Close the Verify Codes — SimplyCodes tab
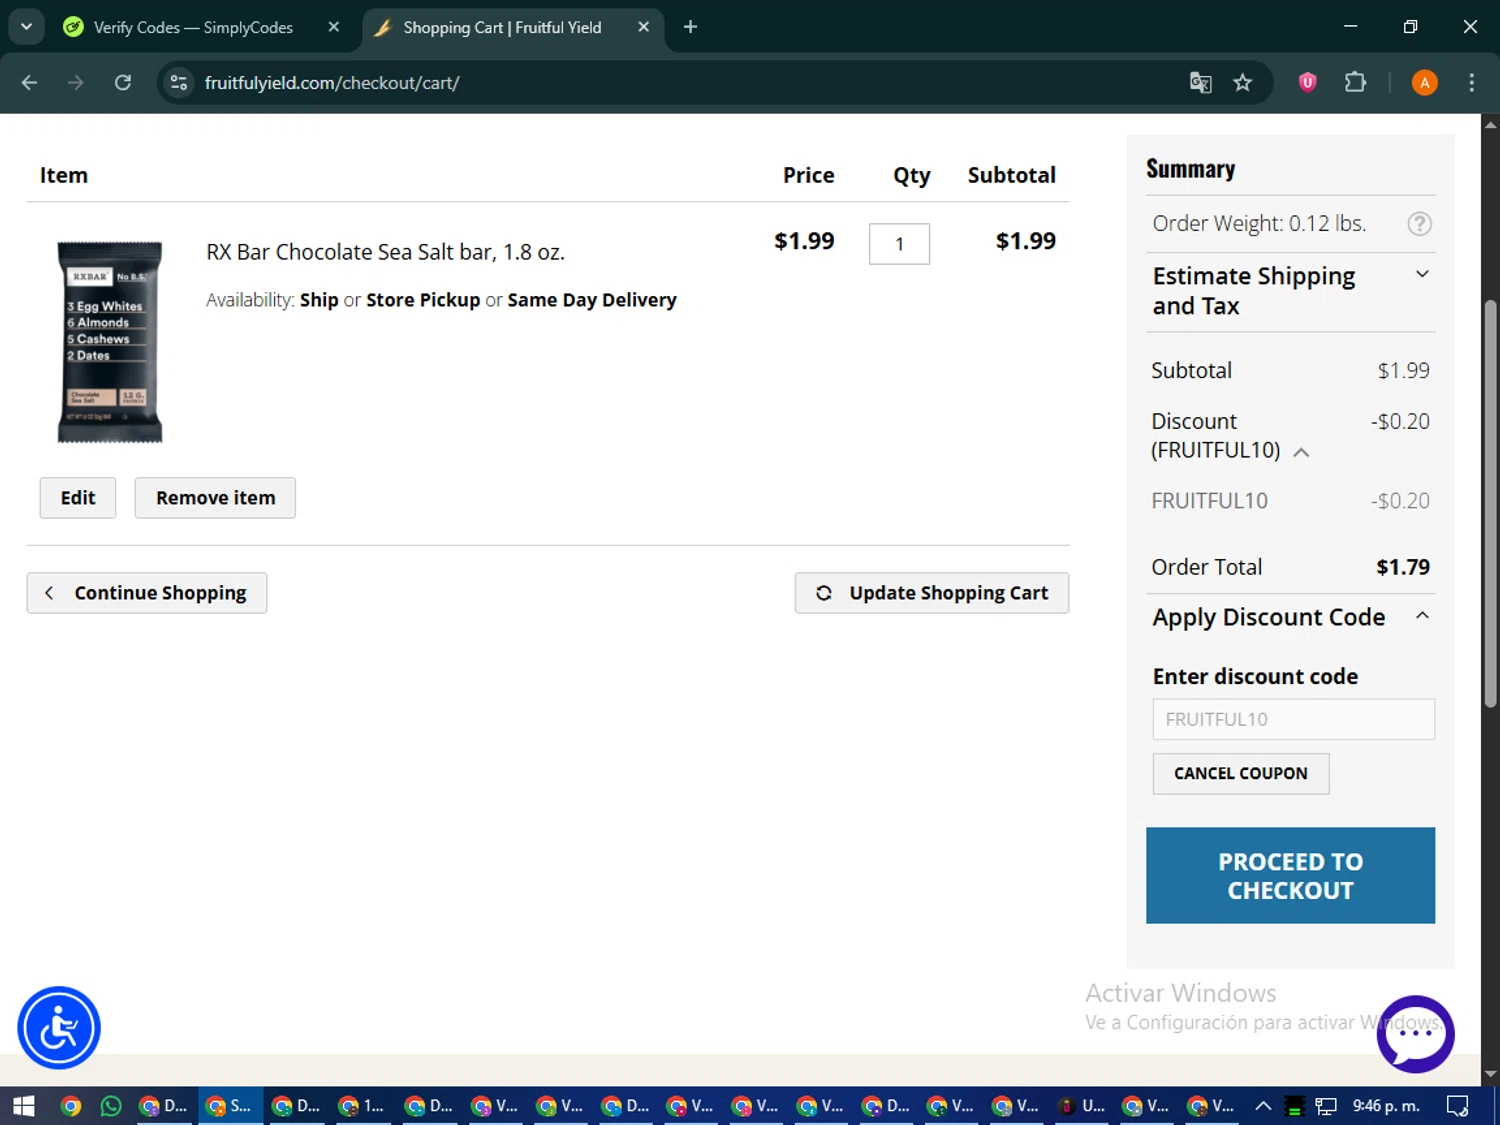The height and width of the screenshot is (1125, 1500). click(x=334, y=27)
